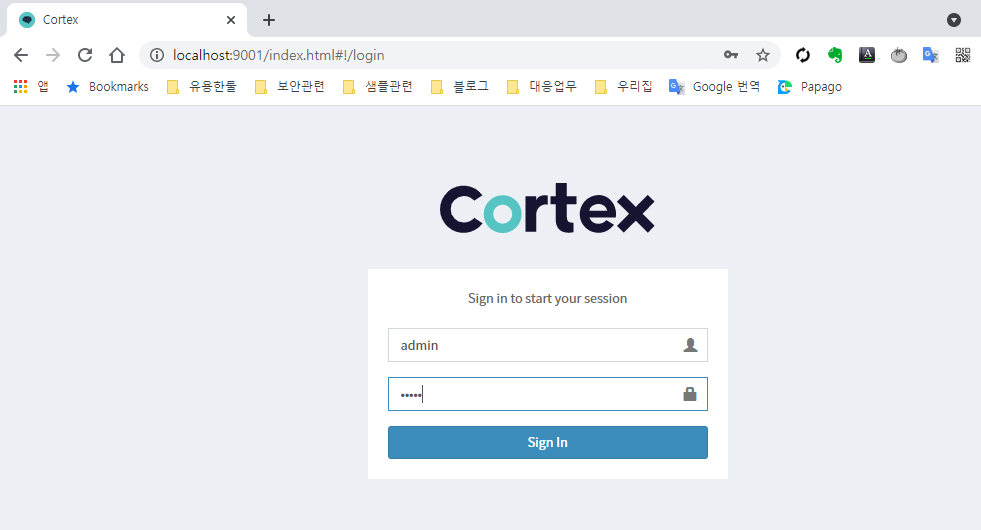Image resolution: width=981 pixels, height=530 pixels.
Task: Click the tomato timer extension
Action: [x=898, y=55]
